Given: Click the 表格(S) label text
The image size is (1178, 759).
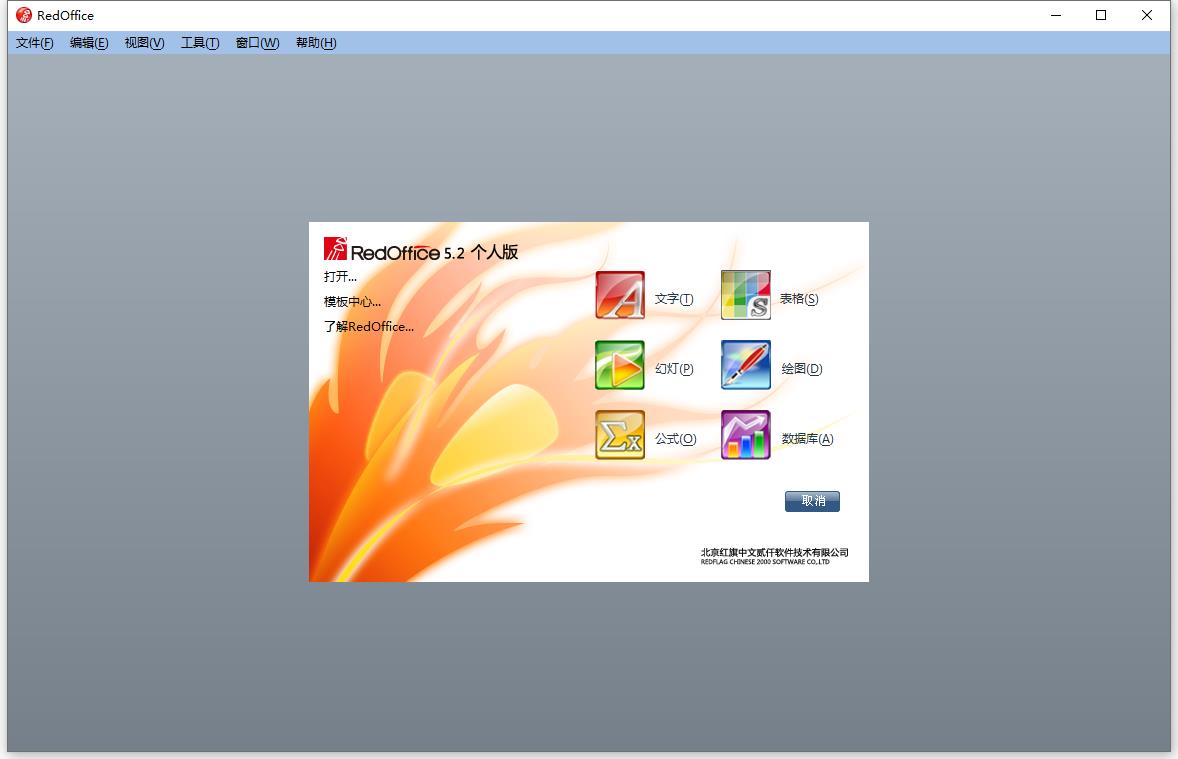Looking at the screenshot, I should point(799,299).
